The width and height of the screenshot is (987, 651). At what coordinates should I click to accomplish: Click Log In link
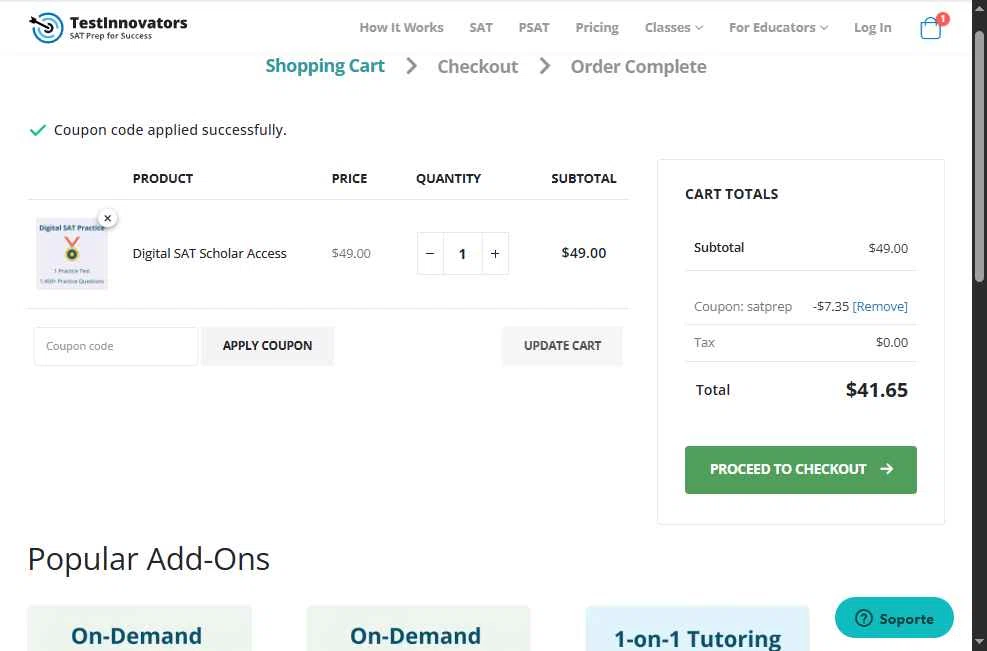[x=872, y=28]
